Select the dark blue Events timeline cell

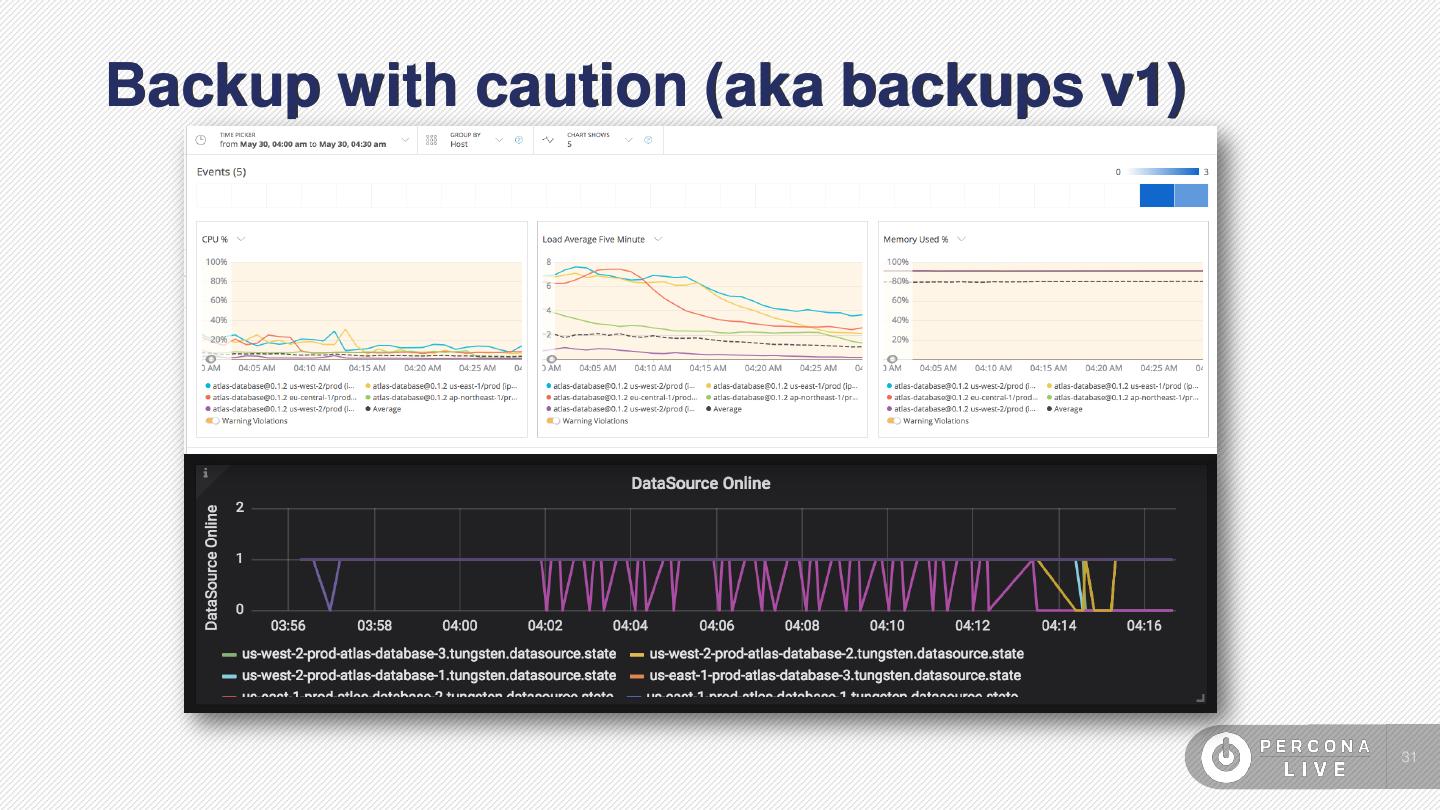[x=1157, y=196]
